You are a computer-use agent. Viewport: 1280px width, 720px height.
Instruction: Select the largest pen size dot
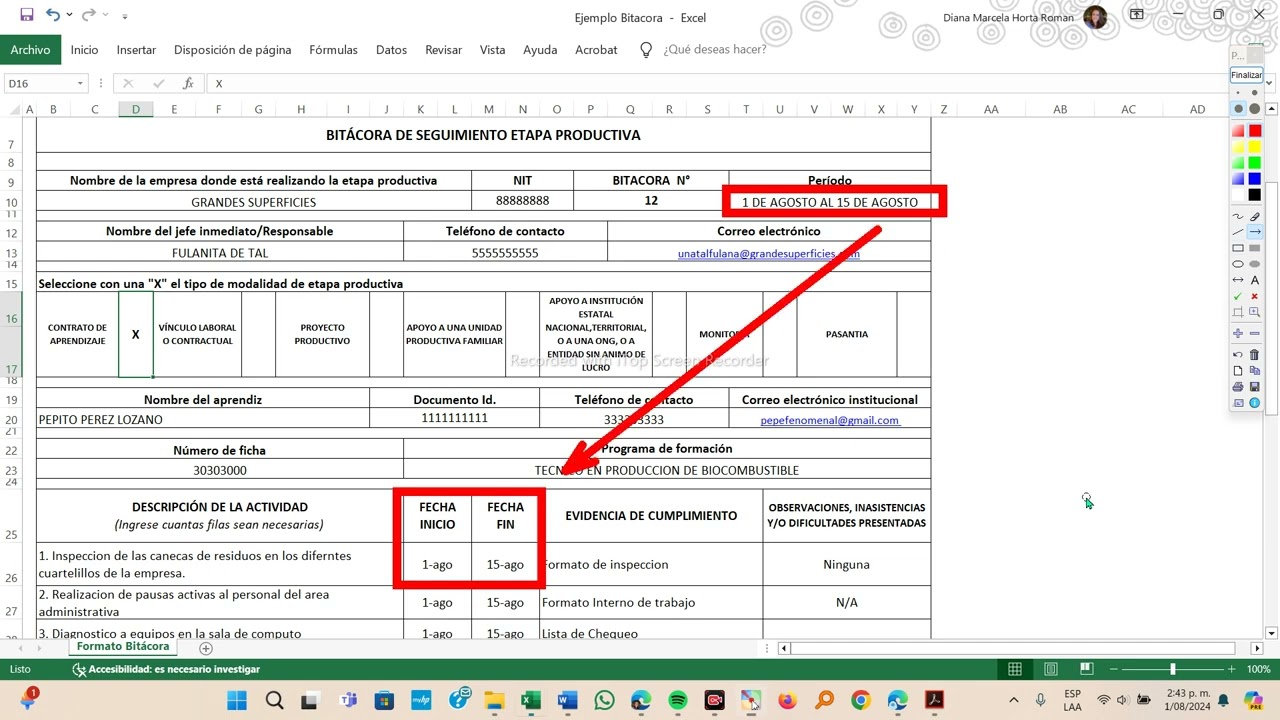coord(1255,108)
